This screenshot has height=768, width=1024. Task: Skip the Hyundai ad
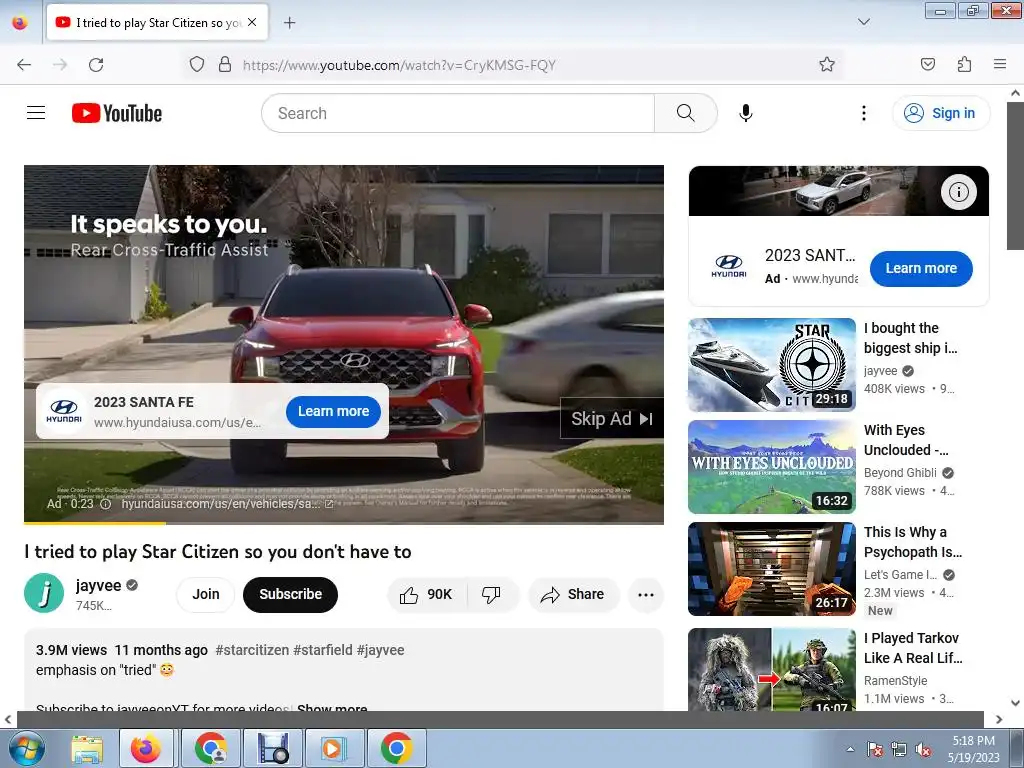[611, 419]
